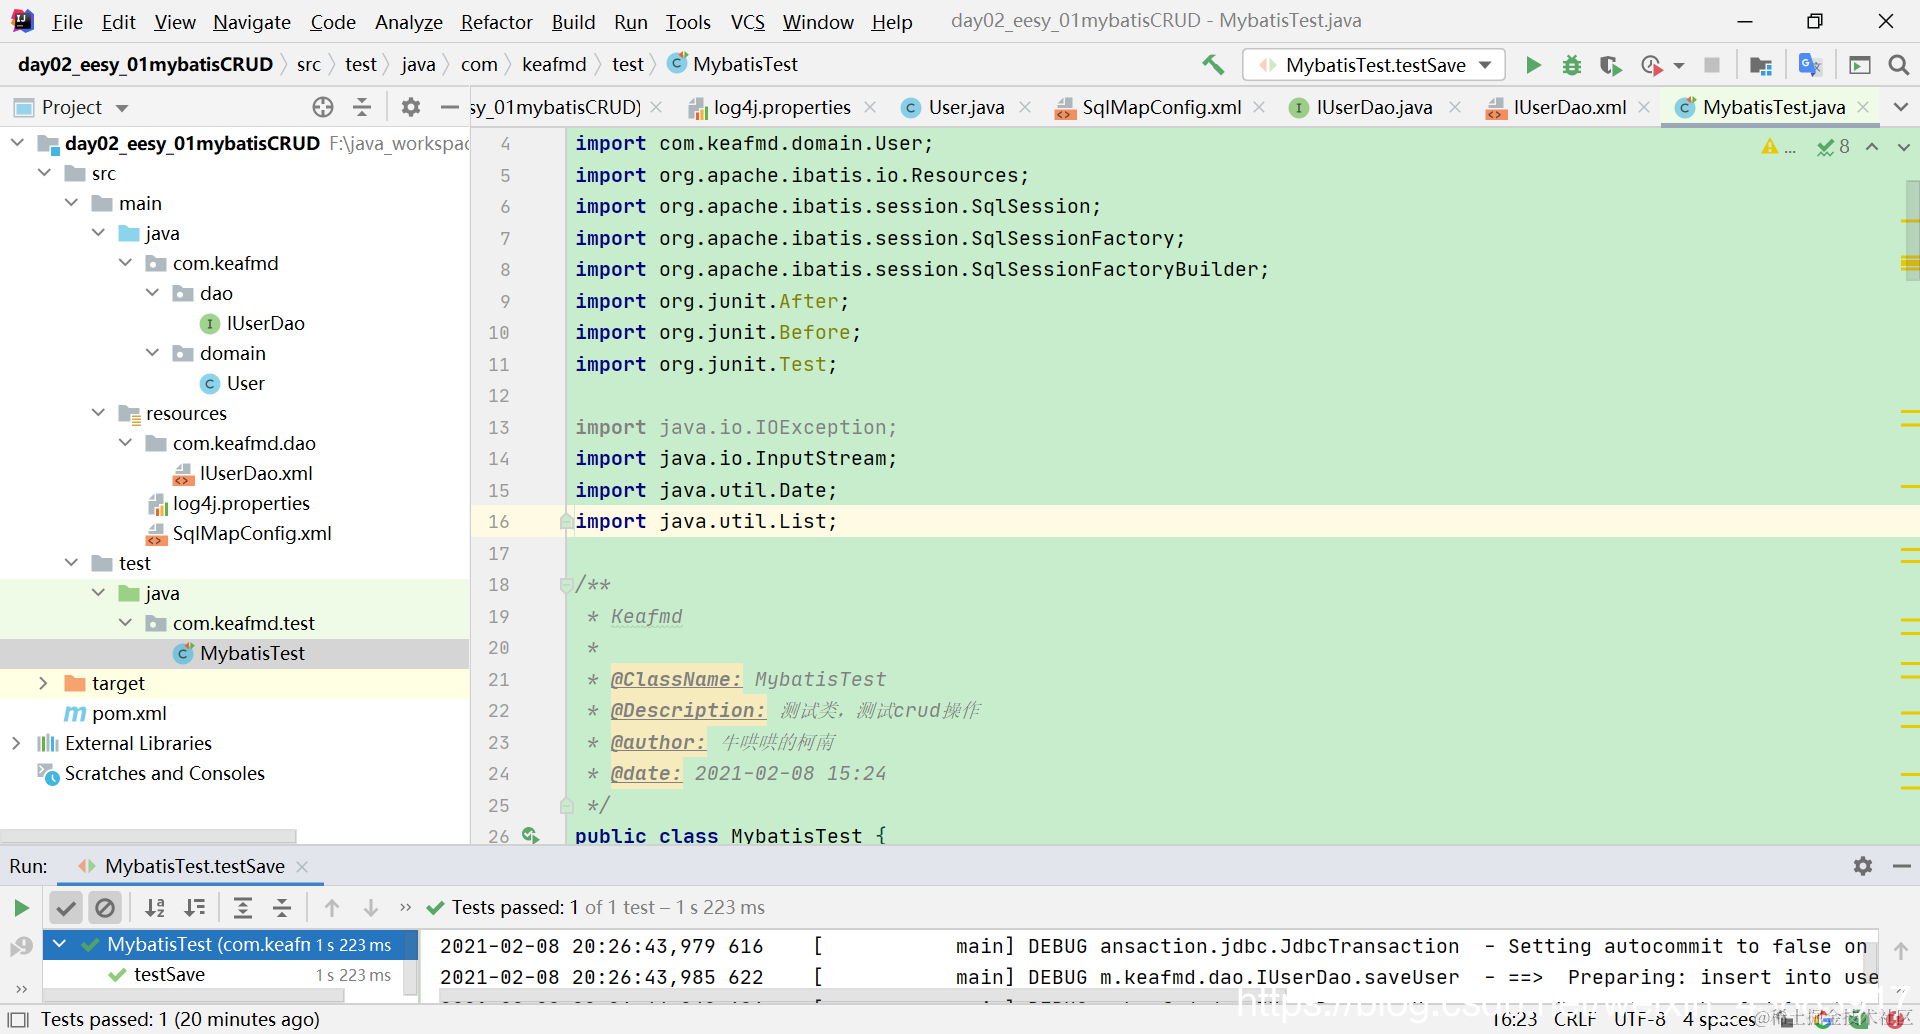Image resolution: width=1920 pixels, height=1034 pixels.
Task: Switch to the log4j.properties editor tab
Action: click(x=781, y=107)
